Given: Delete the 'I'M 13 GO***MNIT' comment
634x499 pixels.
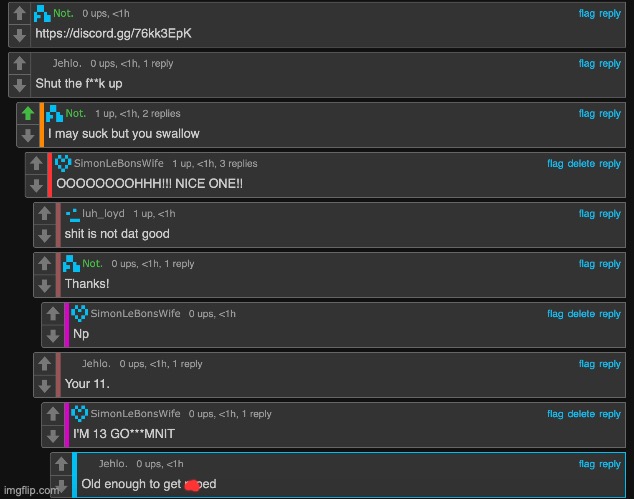Looking at the screenshot, I should coord(581,414).
